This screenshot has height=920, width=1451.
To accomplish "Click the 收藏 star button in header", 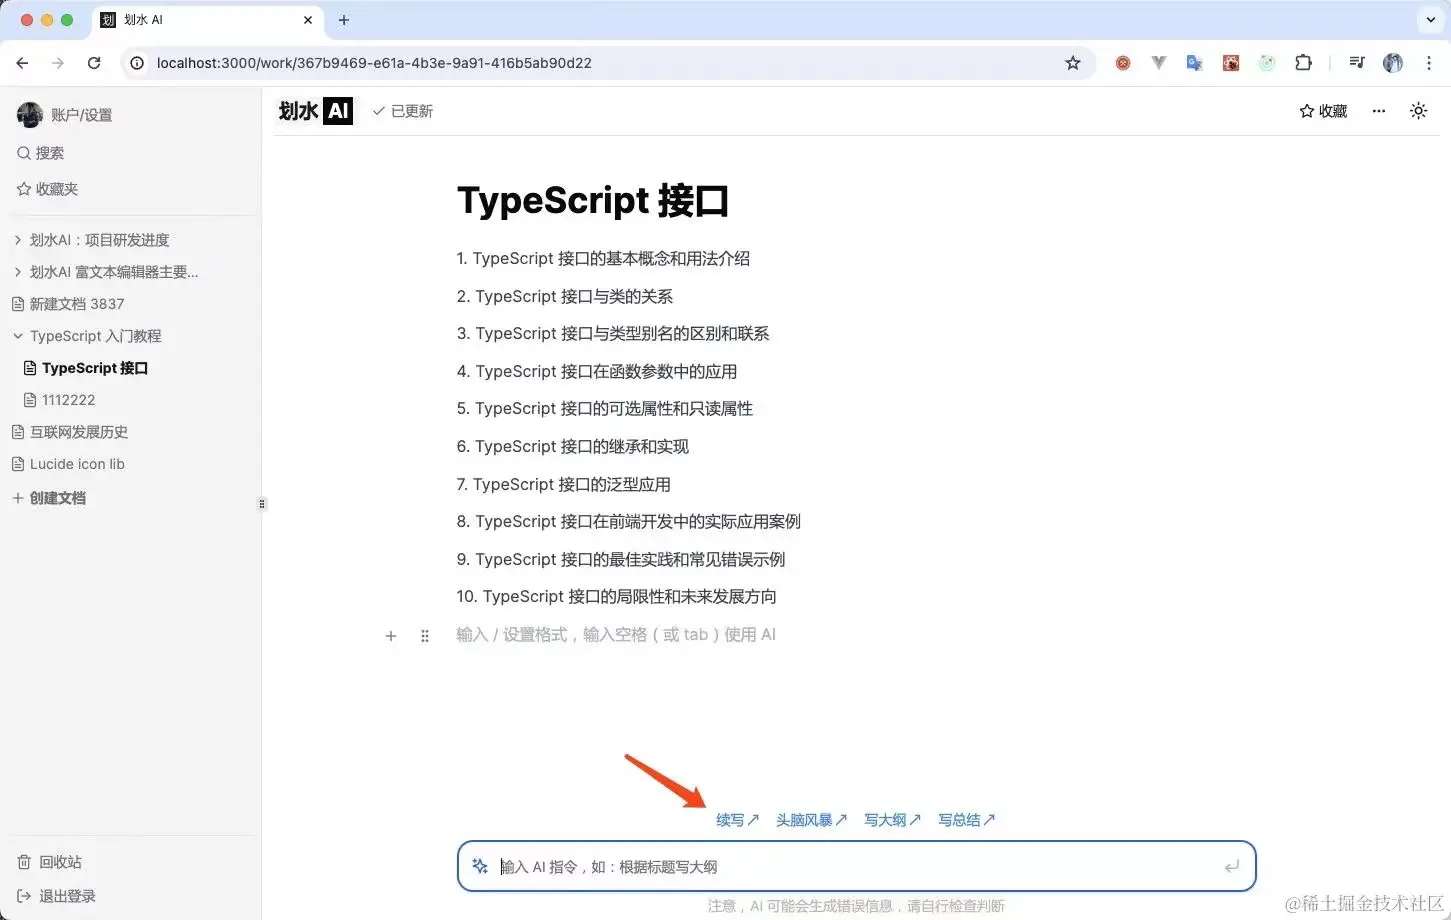I will pyautogui.click(x=1323, y=111).
